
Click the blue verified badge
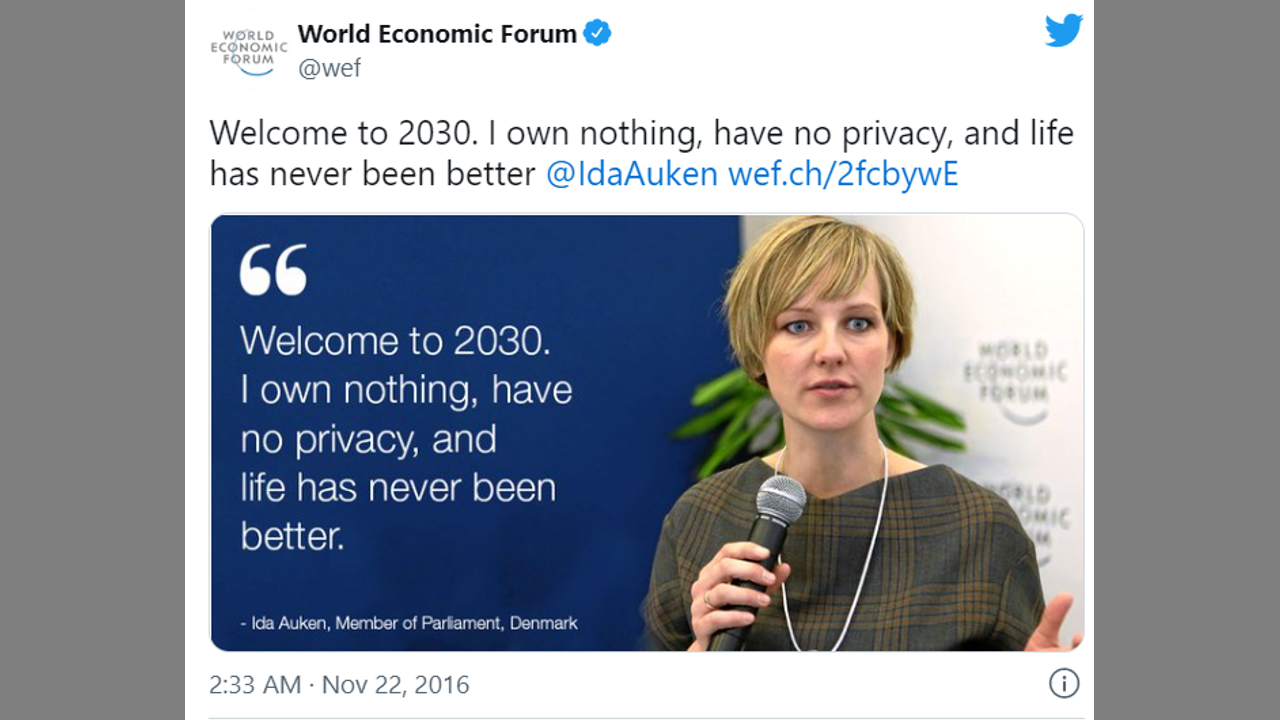click(597, 33)
